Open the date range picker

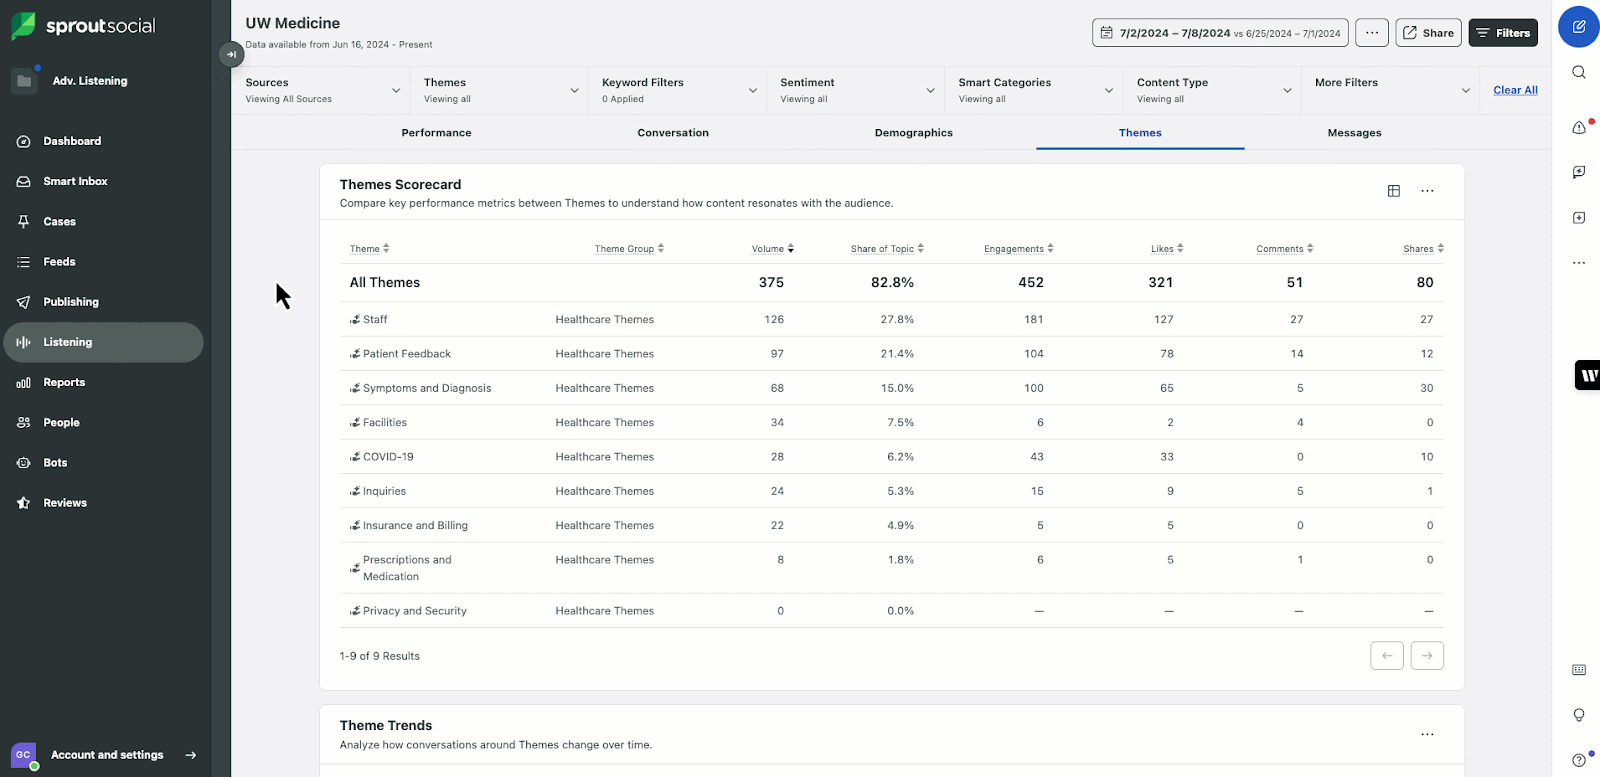click(1220, 33)
